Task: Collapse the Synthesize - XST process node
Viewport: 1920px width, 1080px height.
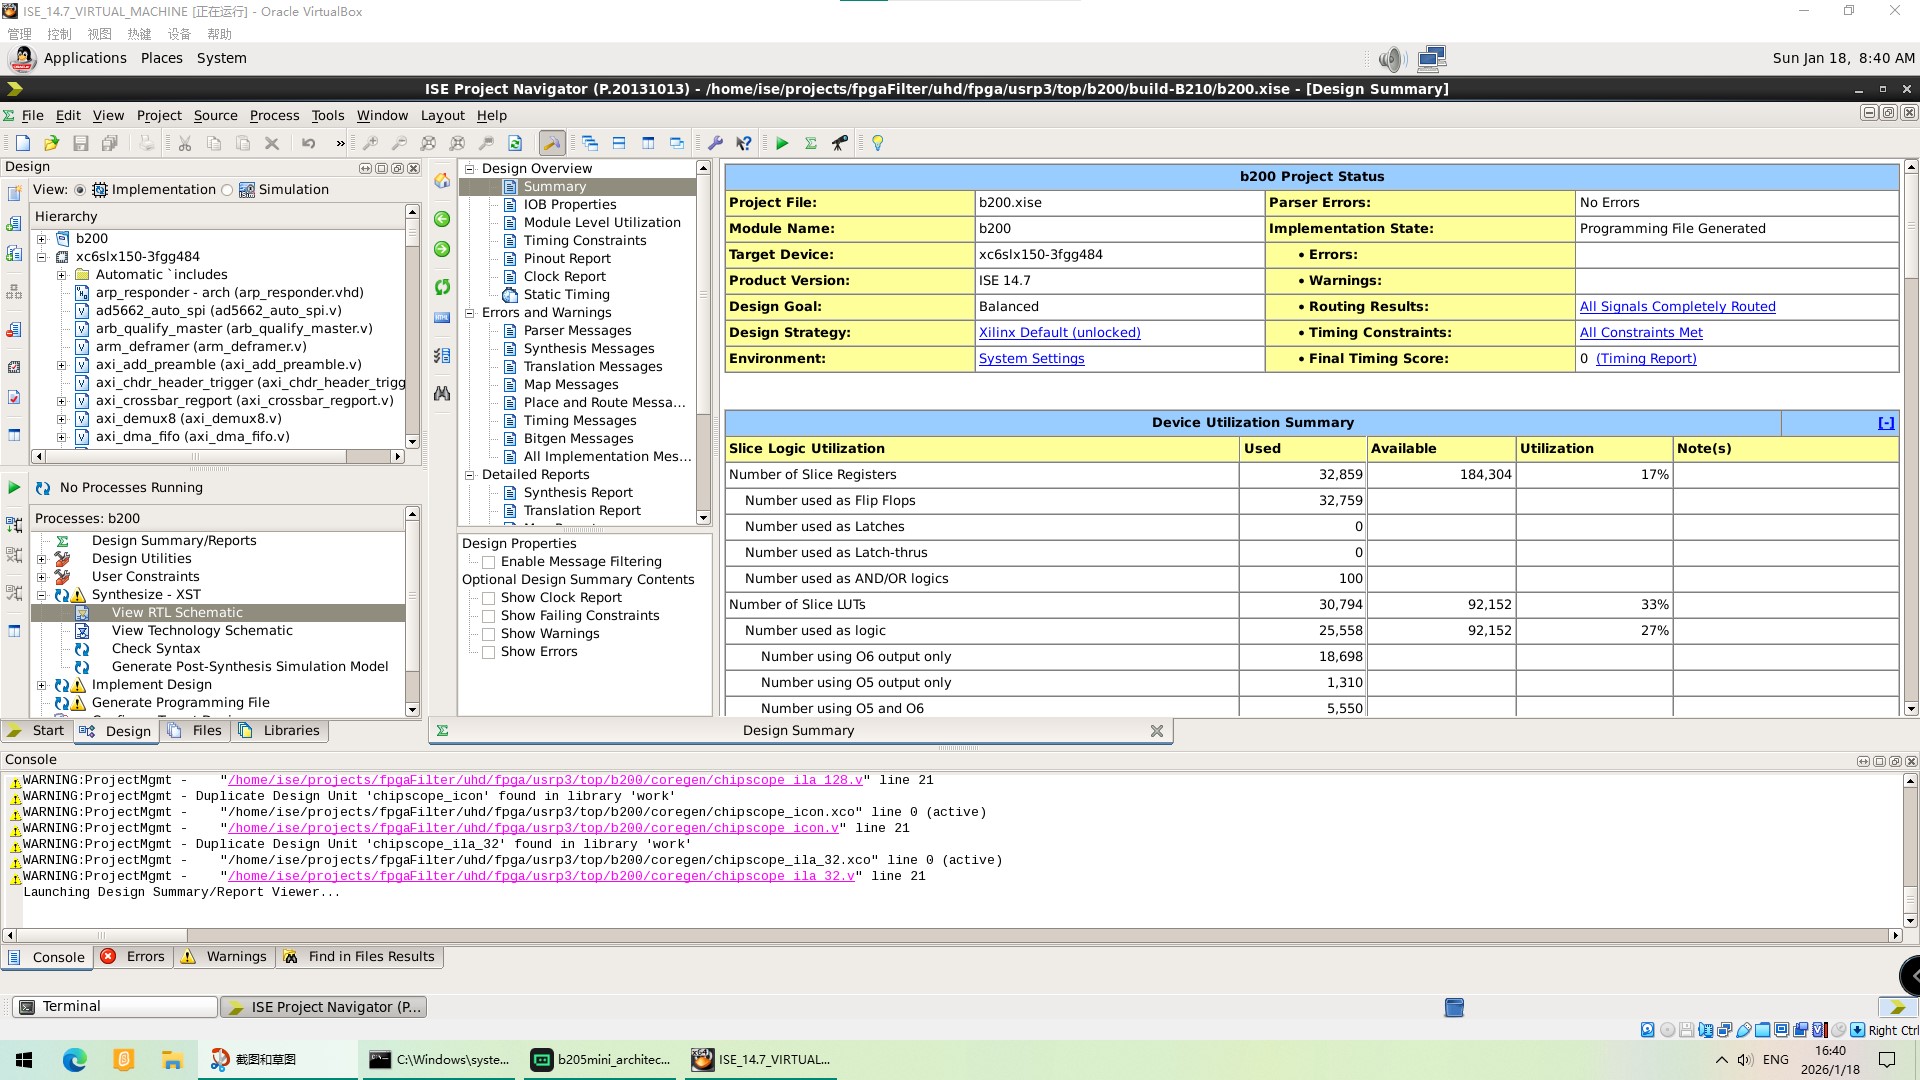Action: pyautogui.click(x=42, y=595)
